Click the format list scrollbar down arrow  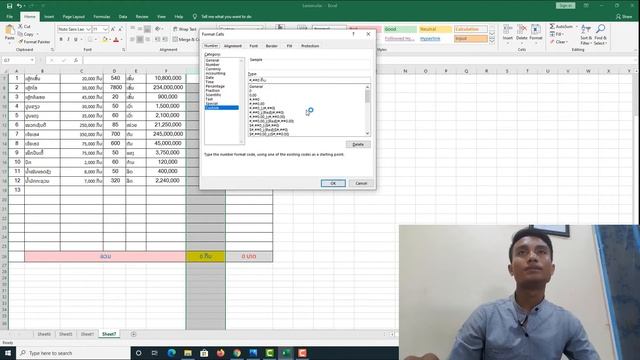367,133
